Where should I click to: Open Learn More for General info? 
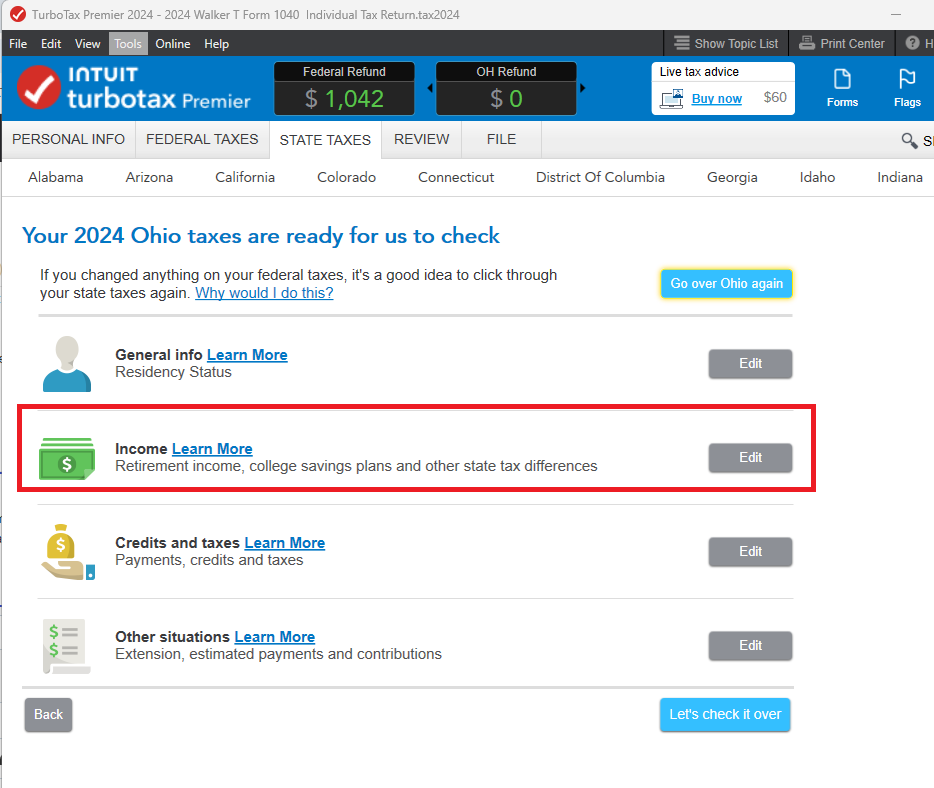[247, 355]
